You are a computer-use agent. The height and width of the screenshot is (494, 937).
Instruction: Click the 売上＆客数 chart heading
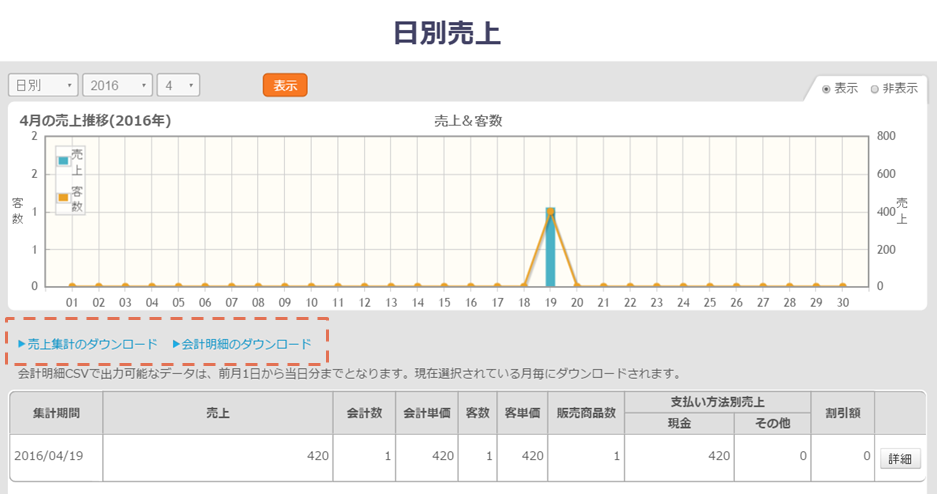[x=468, y=121]
